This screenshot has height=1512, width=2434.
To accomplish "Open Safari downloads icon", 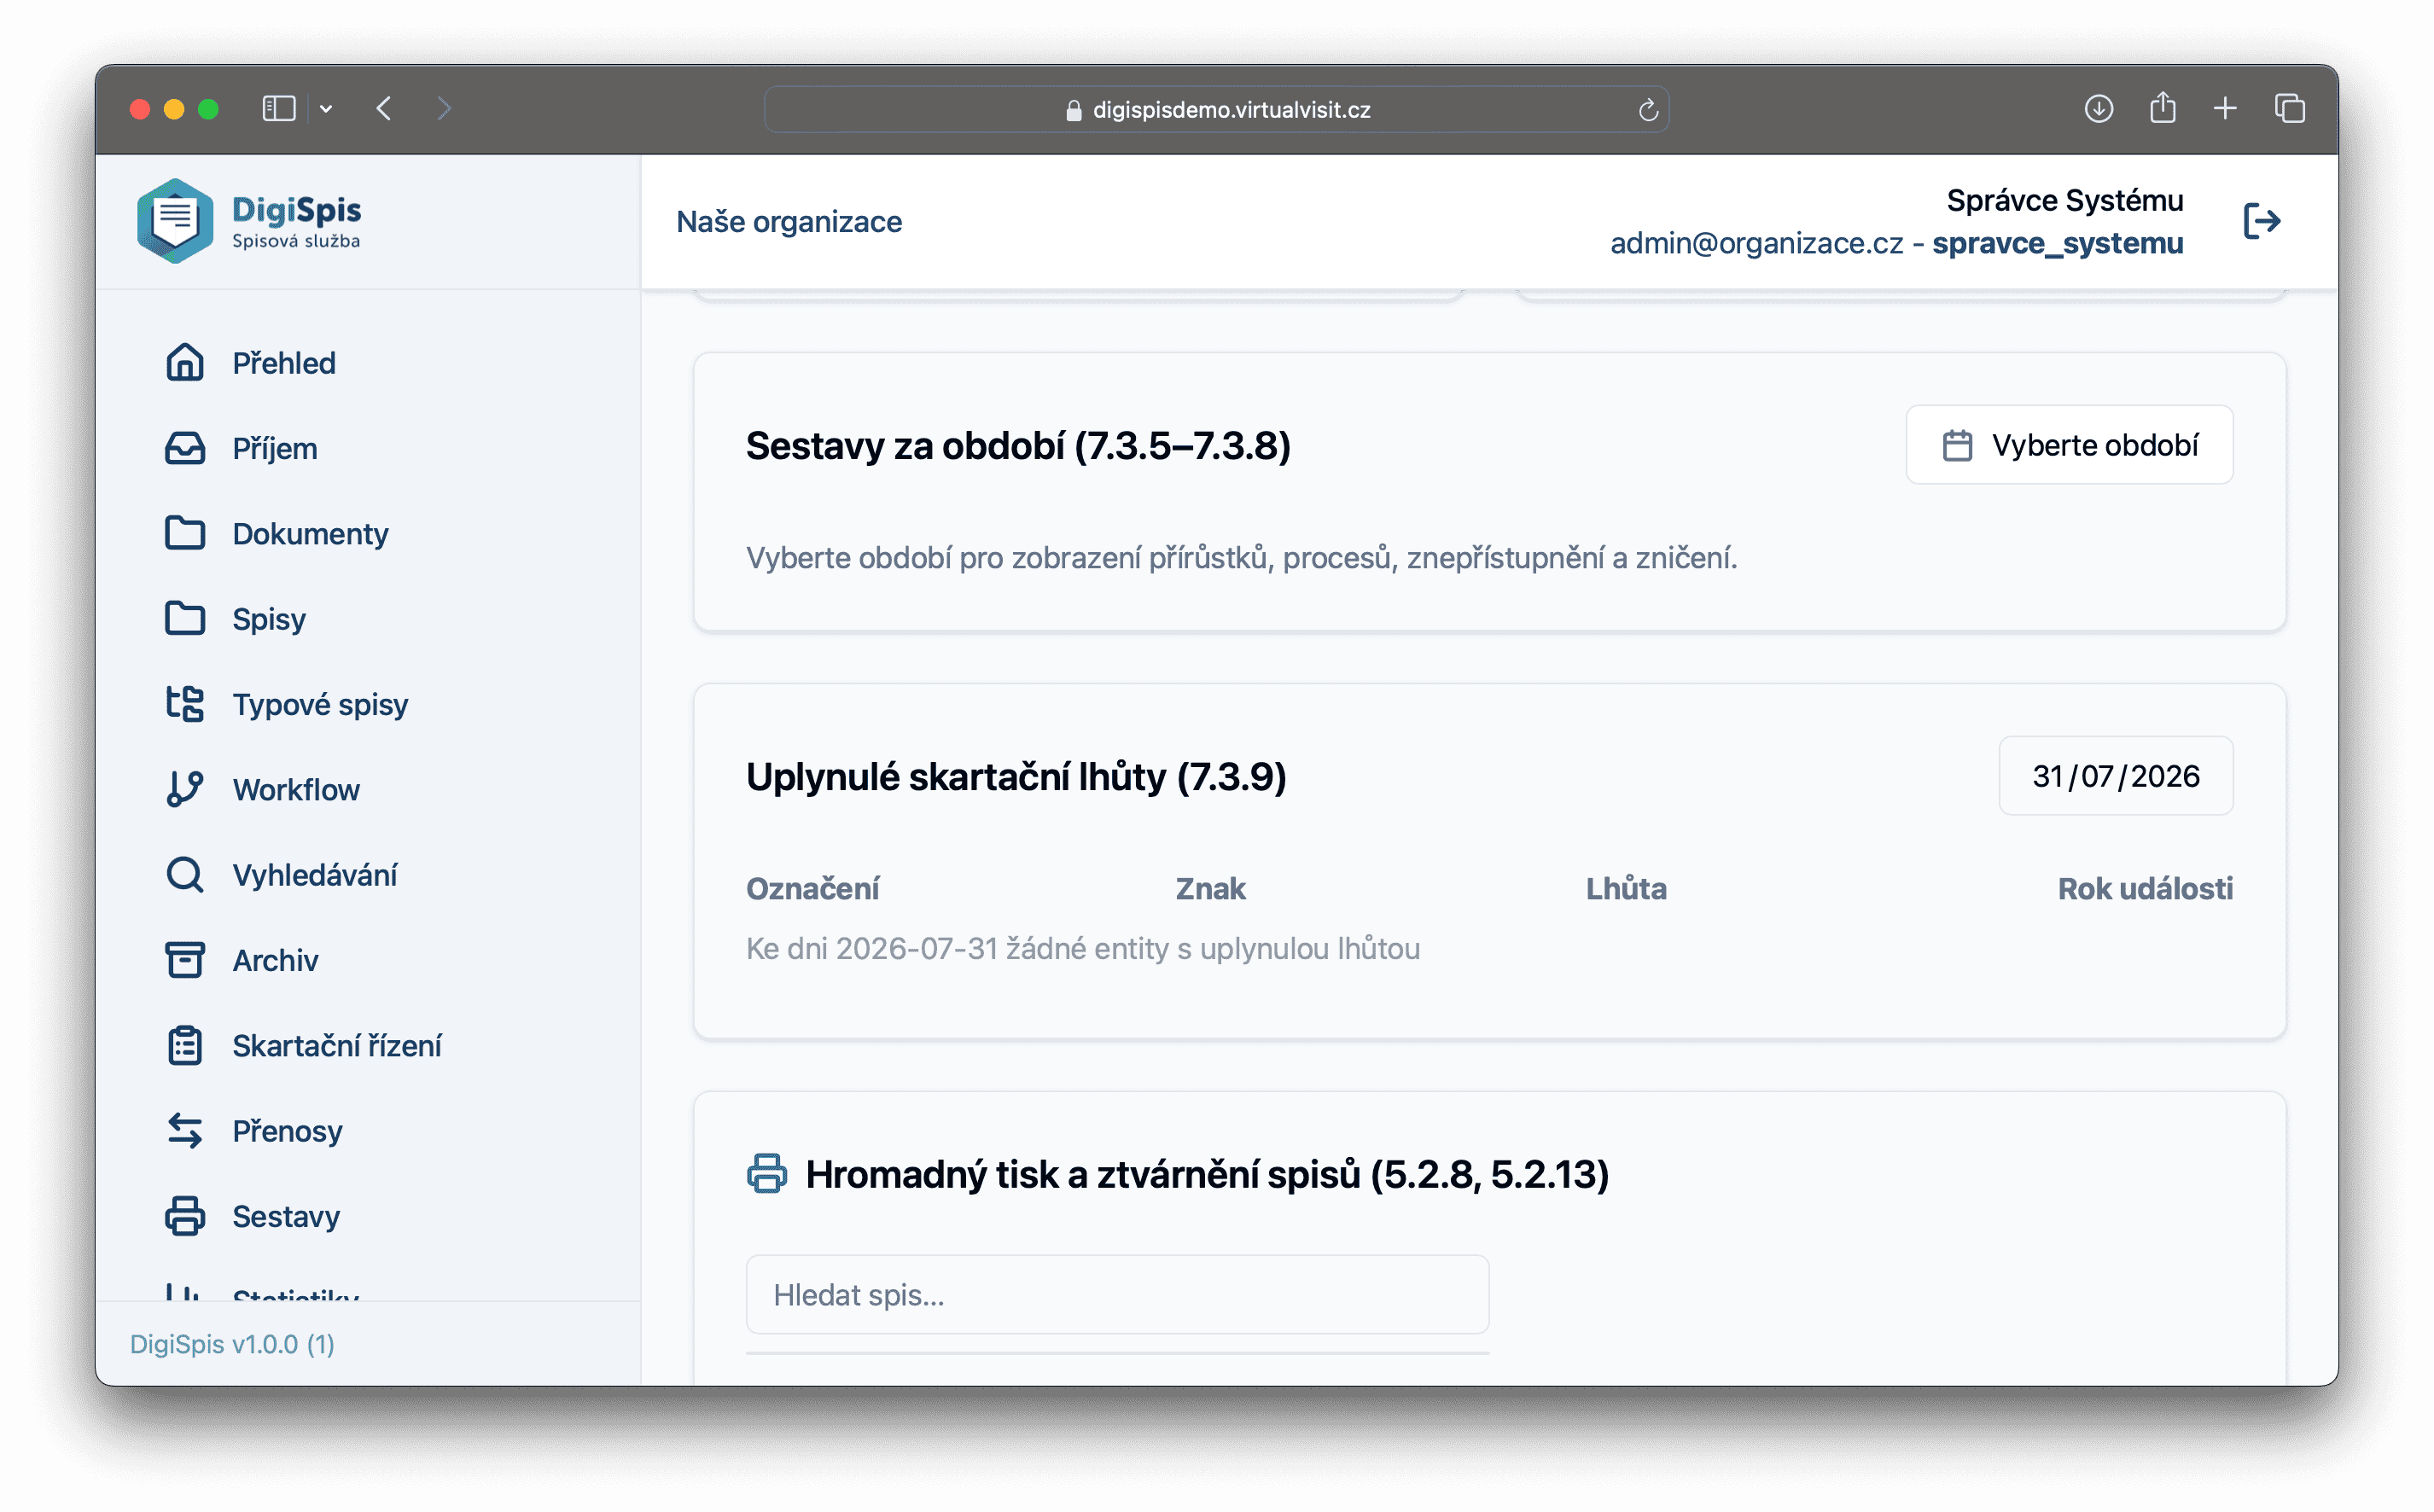I will 2099,108.
